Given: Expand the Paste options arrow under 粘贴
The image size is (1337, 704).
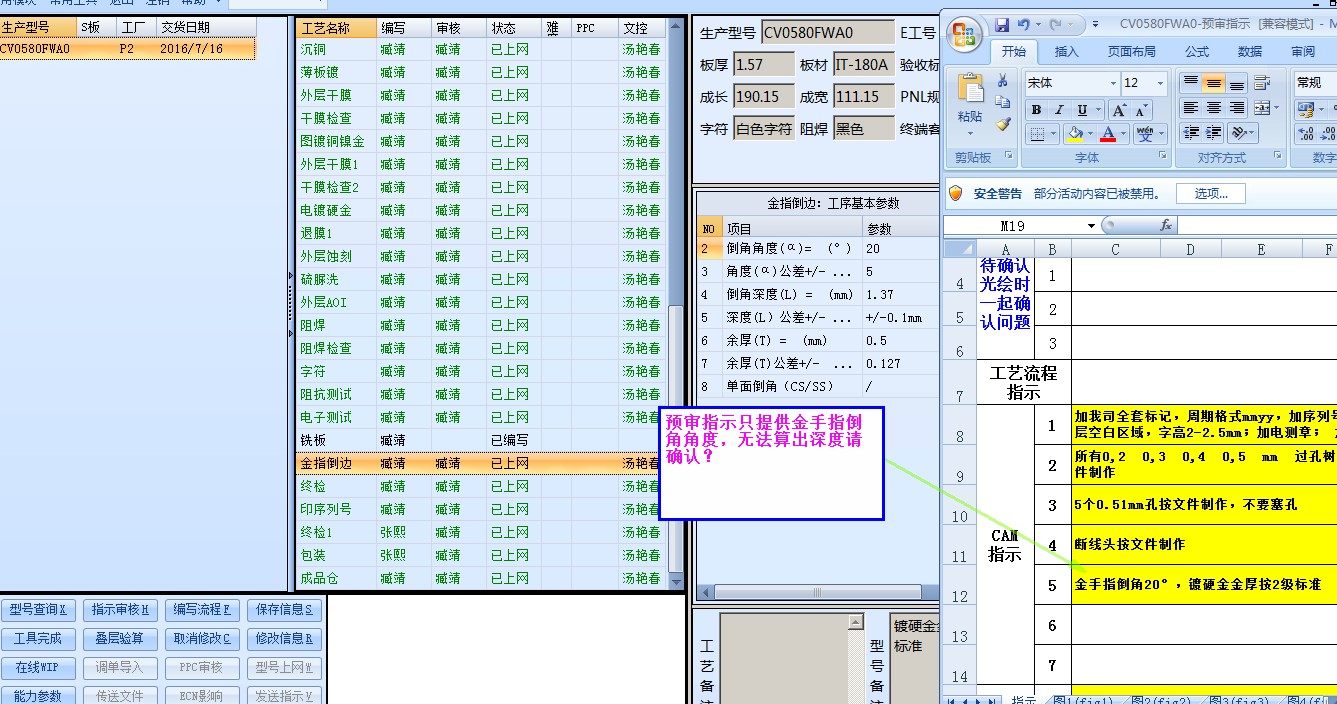Looking at the screenshot, I should [x=970, y=131].
